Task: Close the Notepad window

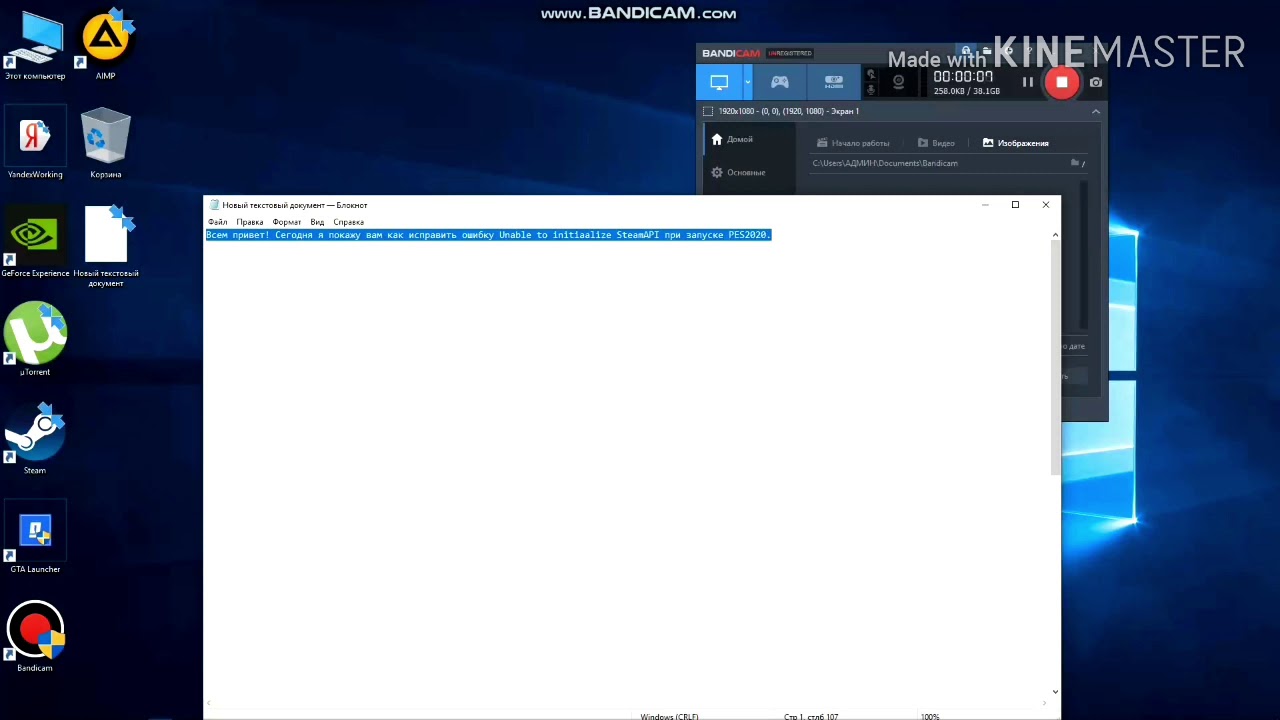Action: pyautogui.click(x=1046, y=205)
